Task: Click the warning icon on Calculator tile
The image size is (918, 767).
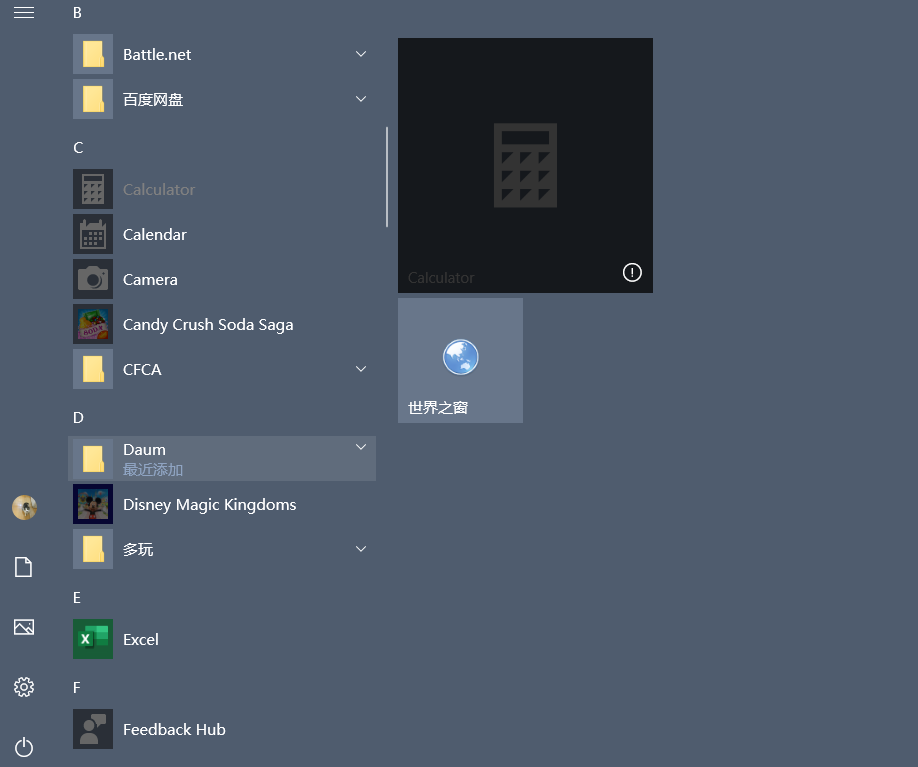Action: 632,272
